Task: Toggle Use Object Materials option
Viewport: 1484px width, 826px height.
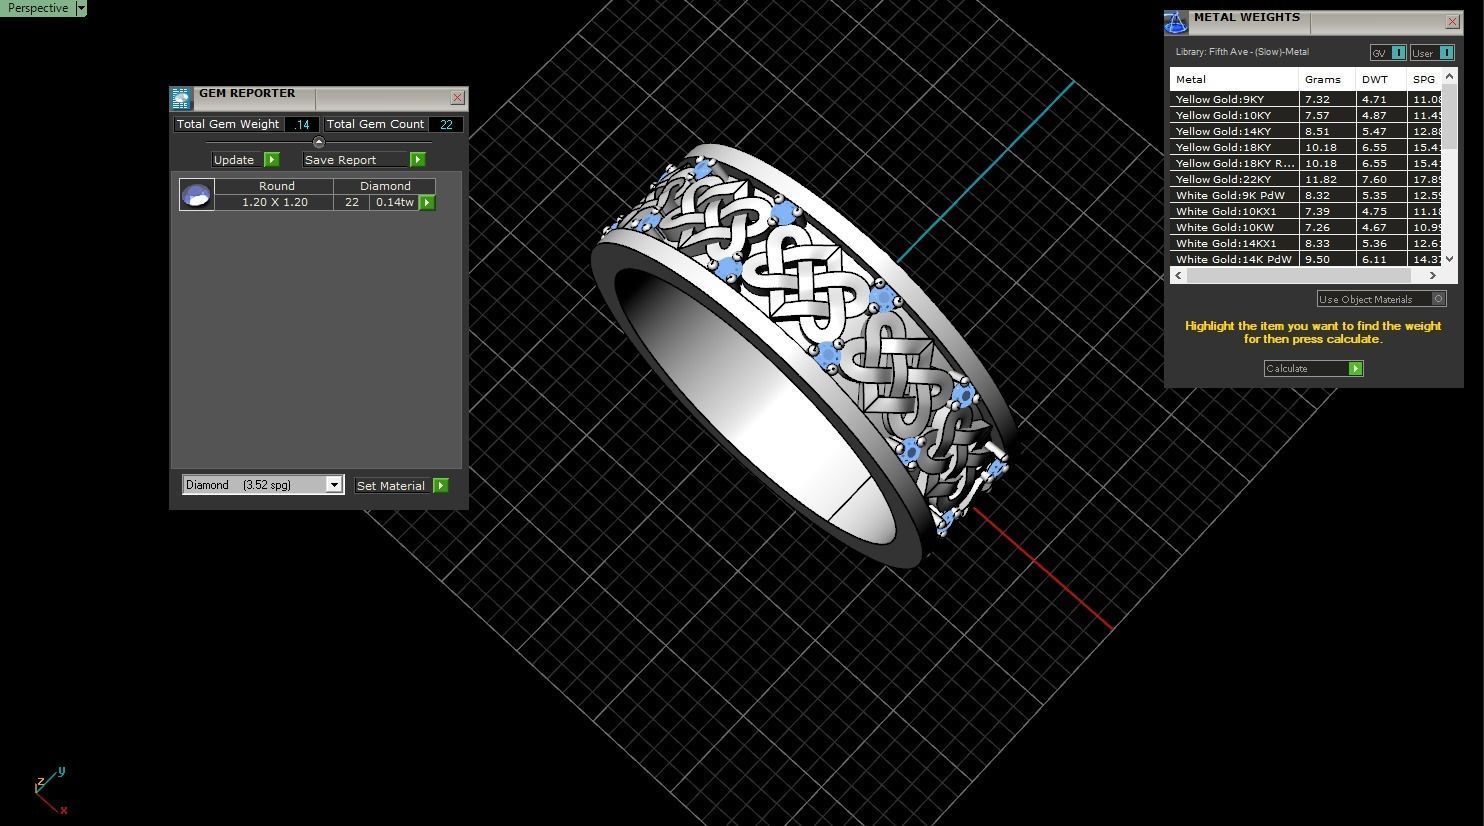Action: 1381,299
